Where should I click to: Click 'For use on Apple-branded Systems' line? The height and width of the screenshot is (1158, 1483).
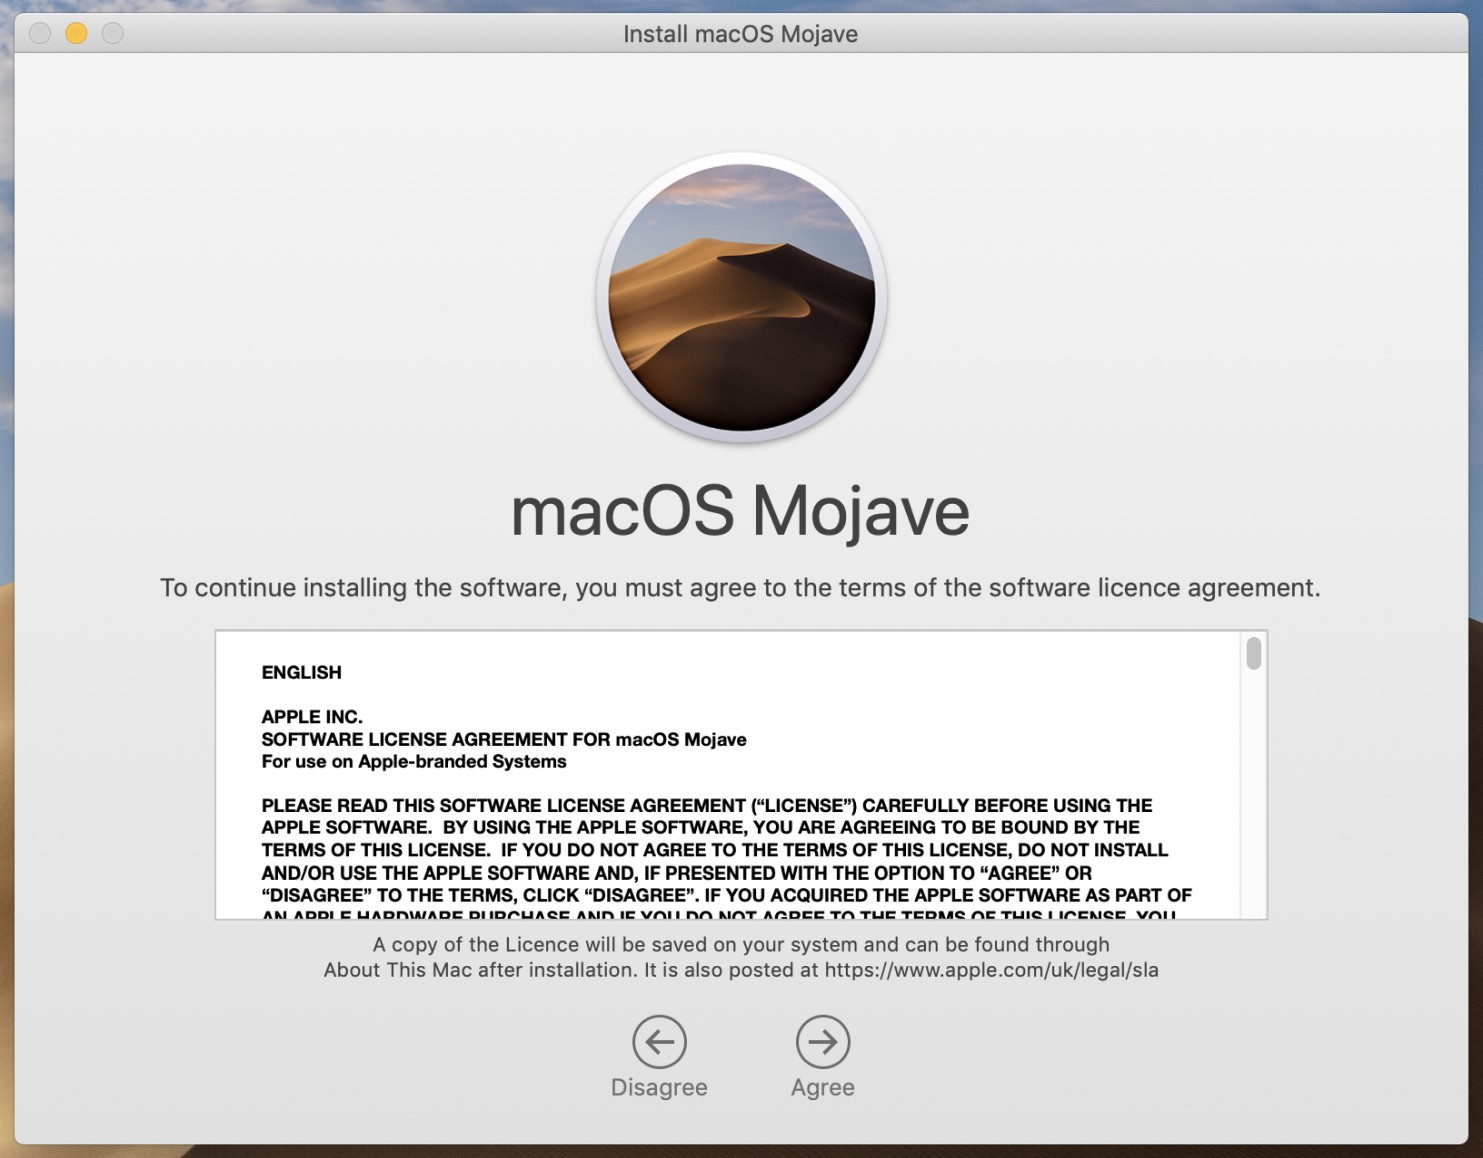pyautogui.click(x=414, y=762)
